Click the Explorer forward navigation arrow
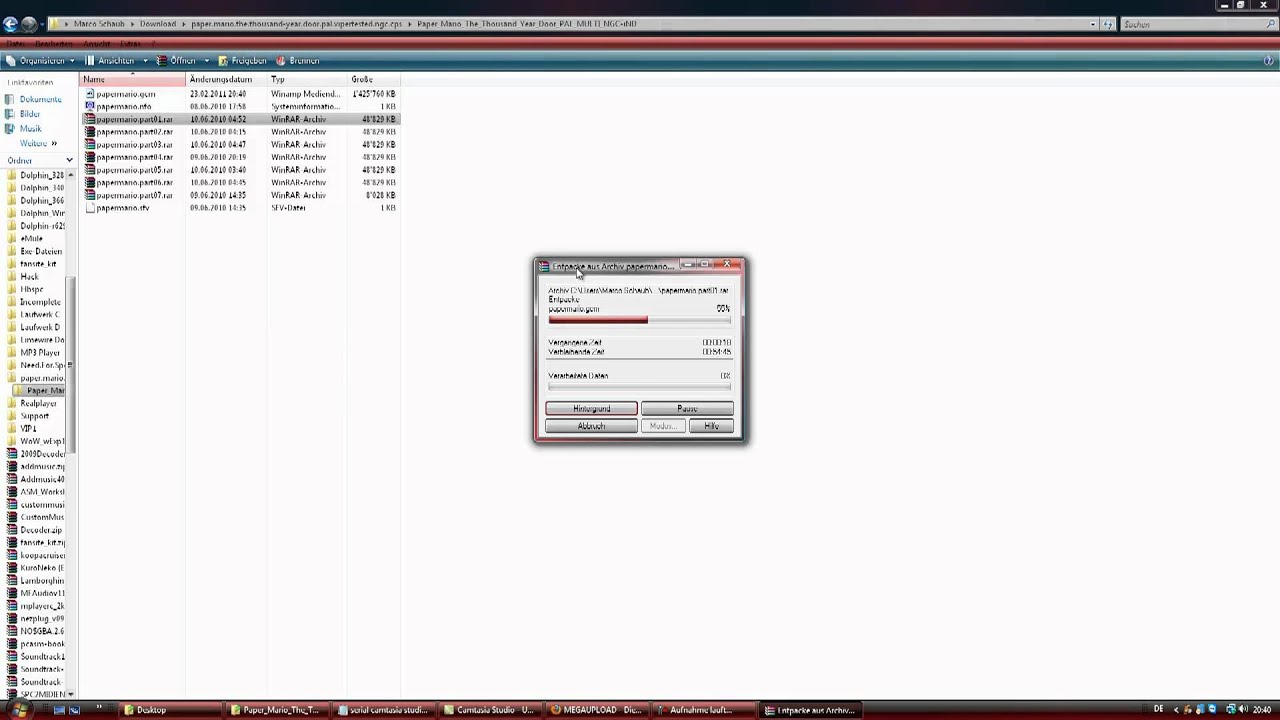Viewport: 1280px width, 720px height. pyautogui.click(x=29, y=24)
